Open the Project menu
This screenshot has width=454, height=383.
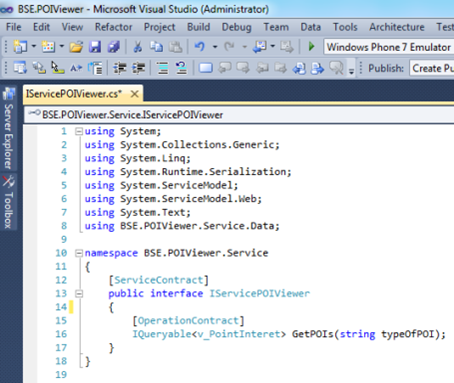coord(159,27)
